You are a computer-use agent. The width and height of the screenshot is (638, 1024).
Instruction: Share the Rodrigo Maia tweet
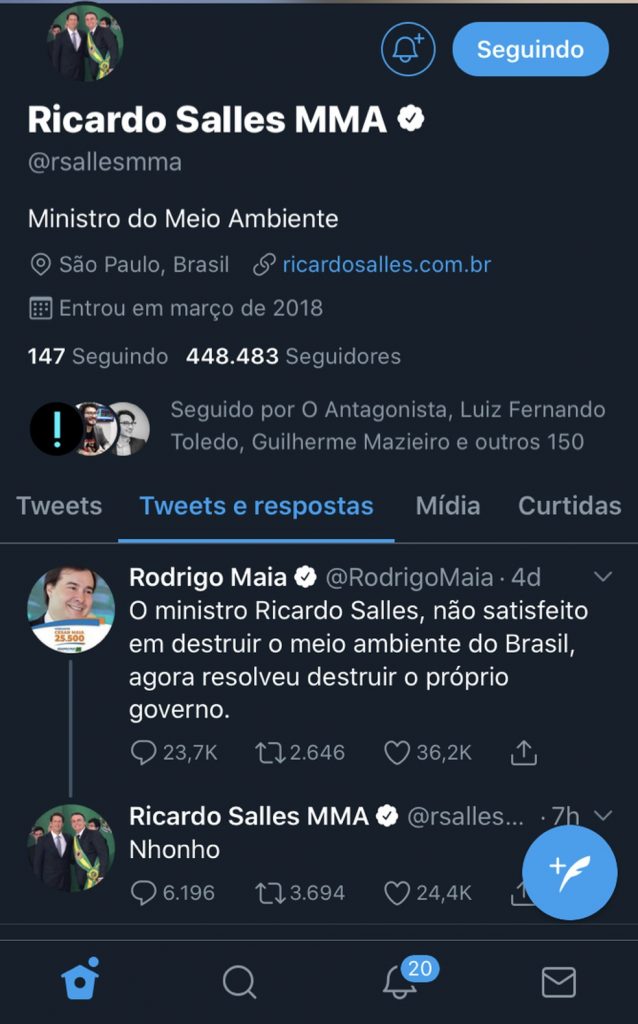click(524, 753)
